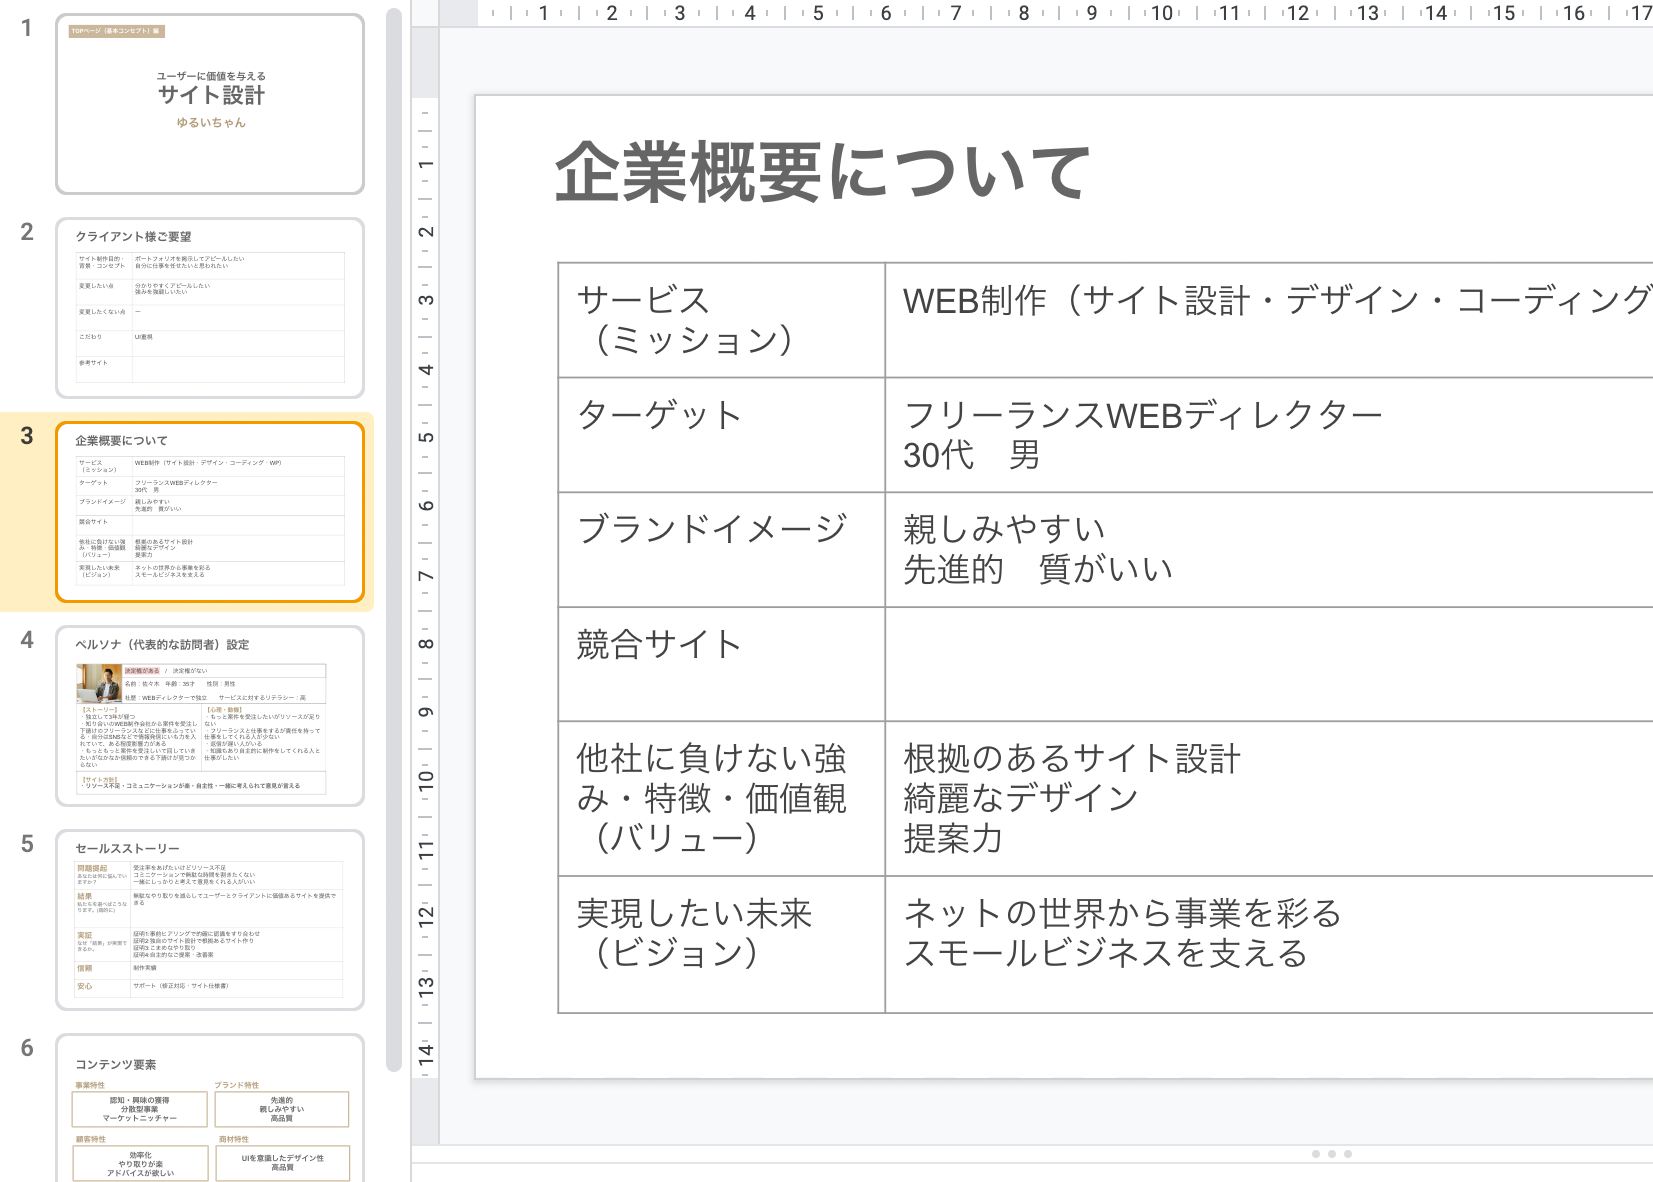Click the table cell '競合サイト'
Image resolution: width=1653 pixels, height=1182 pixels.
(721, 664)
